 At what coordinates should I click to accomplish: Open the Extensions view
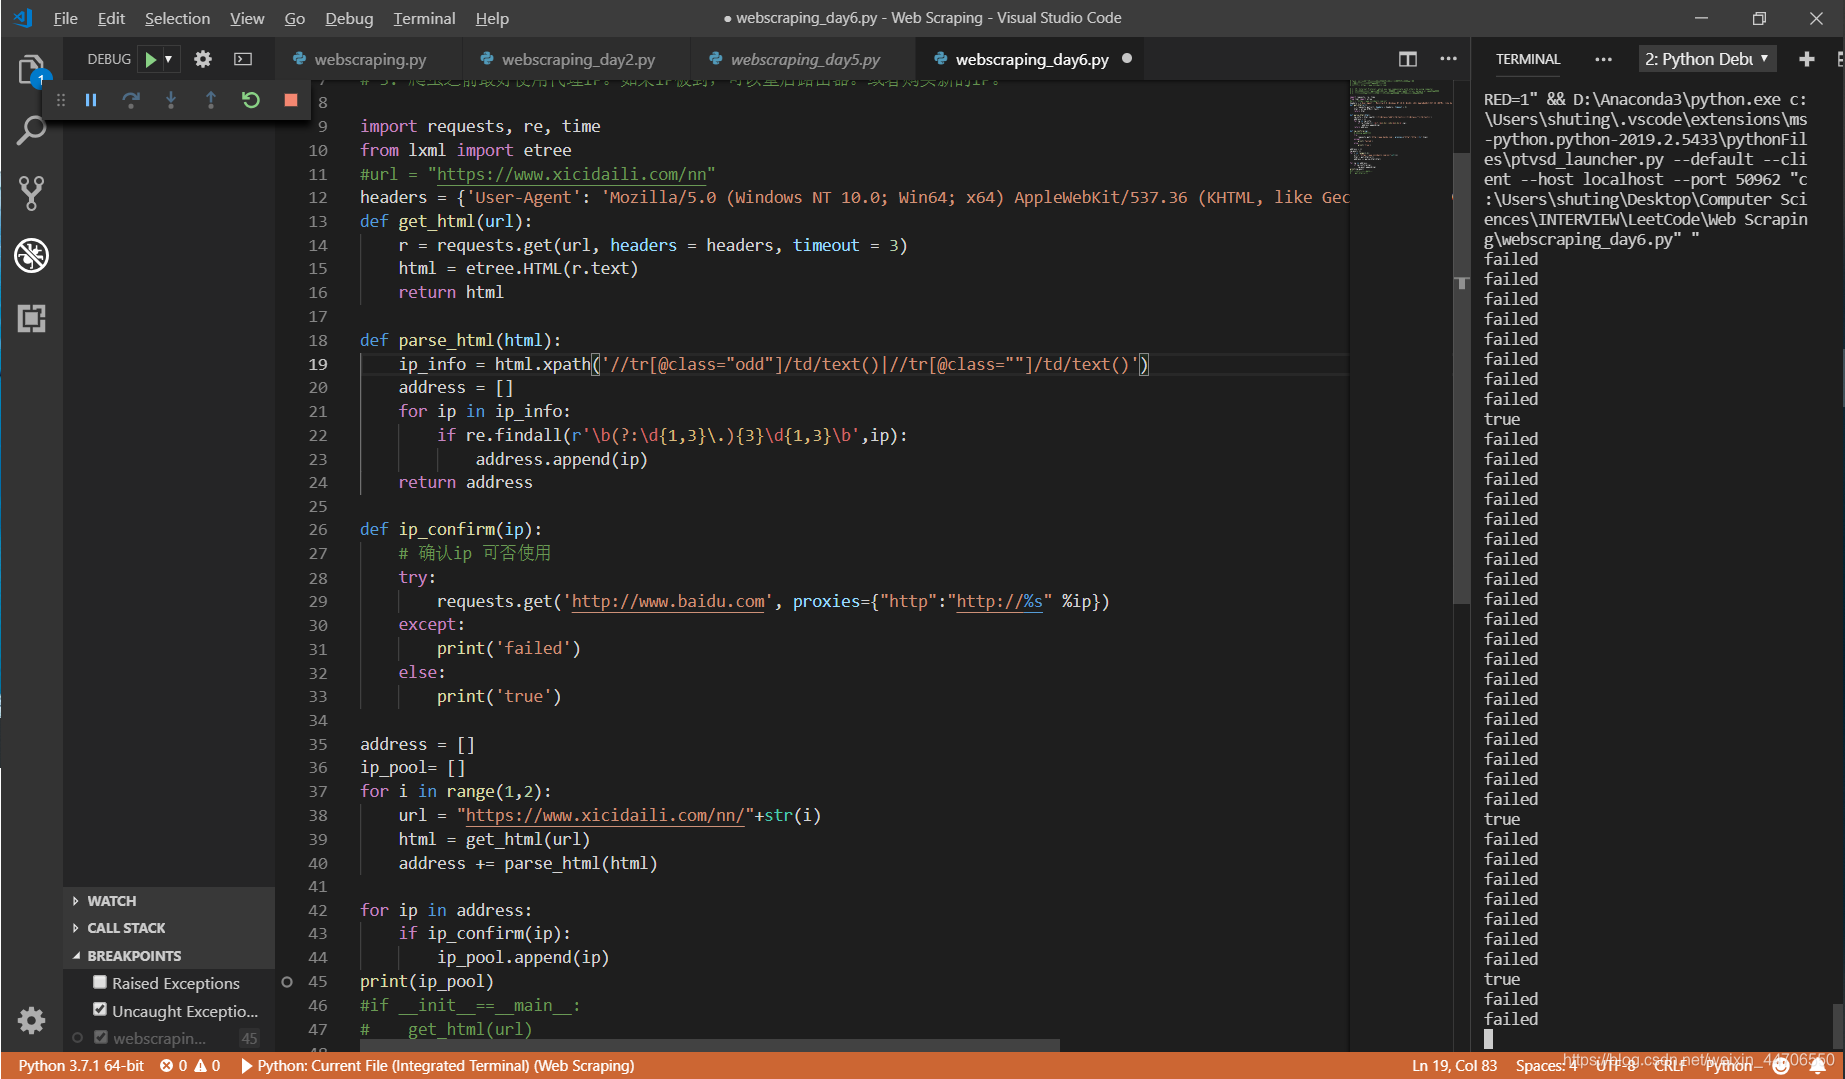pyautogui.click(x=31, y=318)
